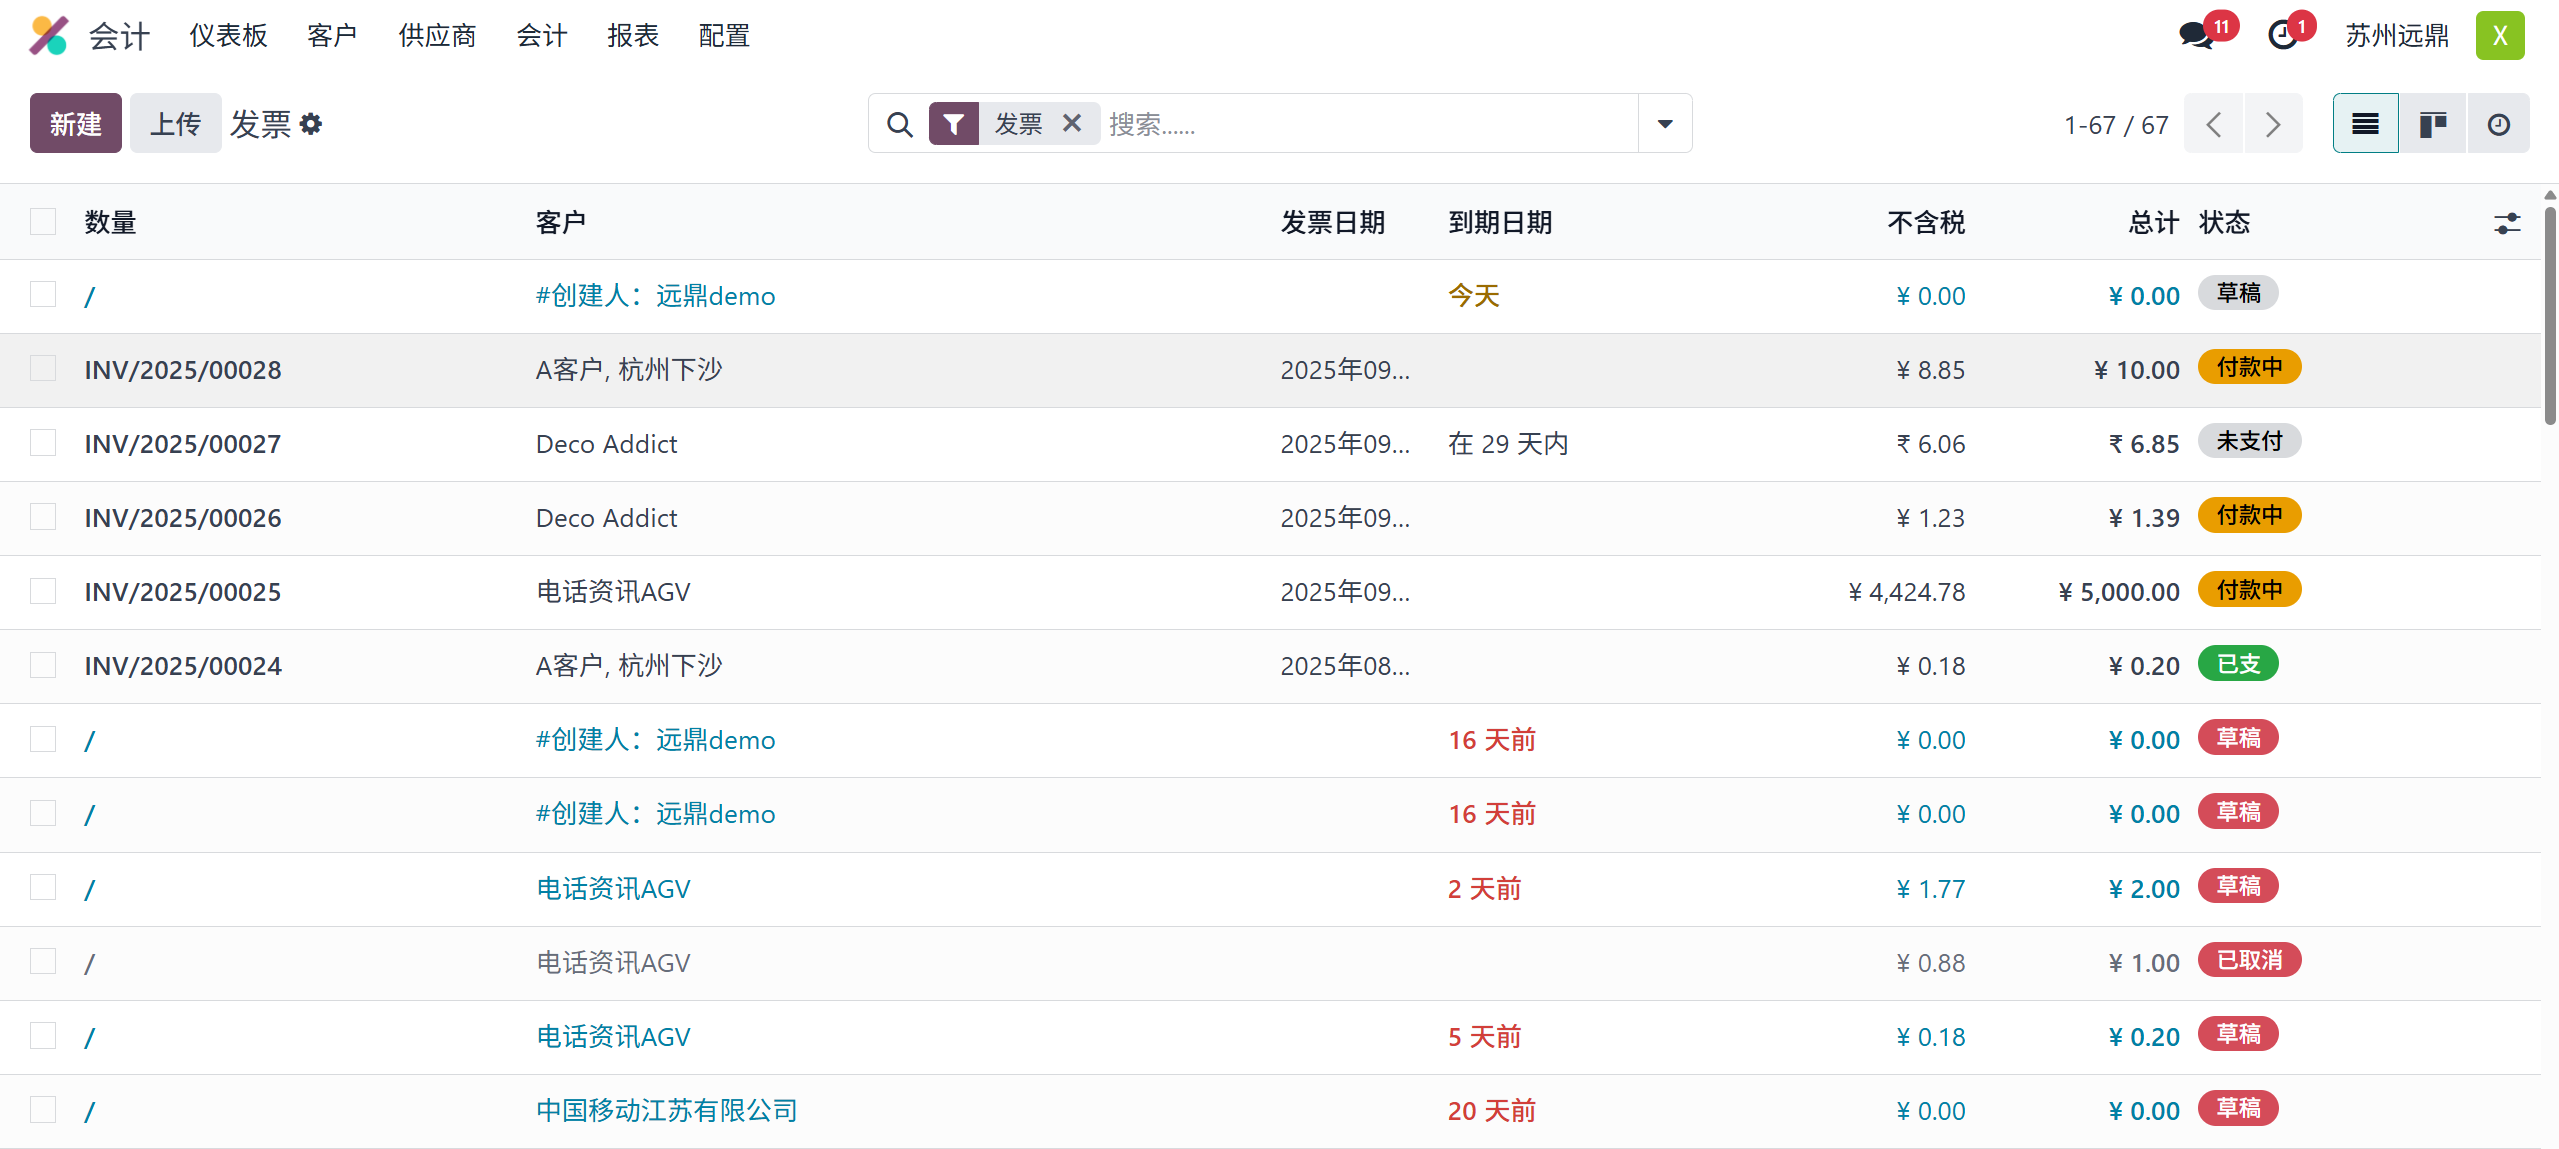Open the gear actions next to 发票

311,124
